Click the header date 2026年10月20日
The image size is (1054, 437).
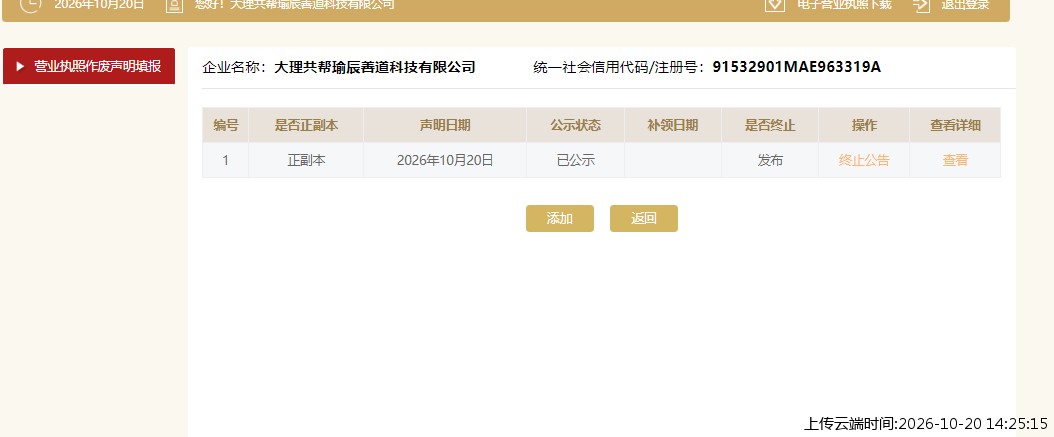tap(99, 5)
